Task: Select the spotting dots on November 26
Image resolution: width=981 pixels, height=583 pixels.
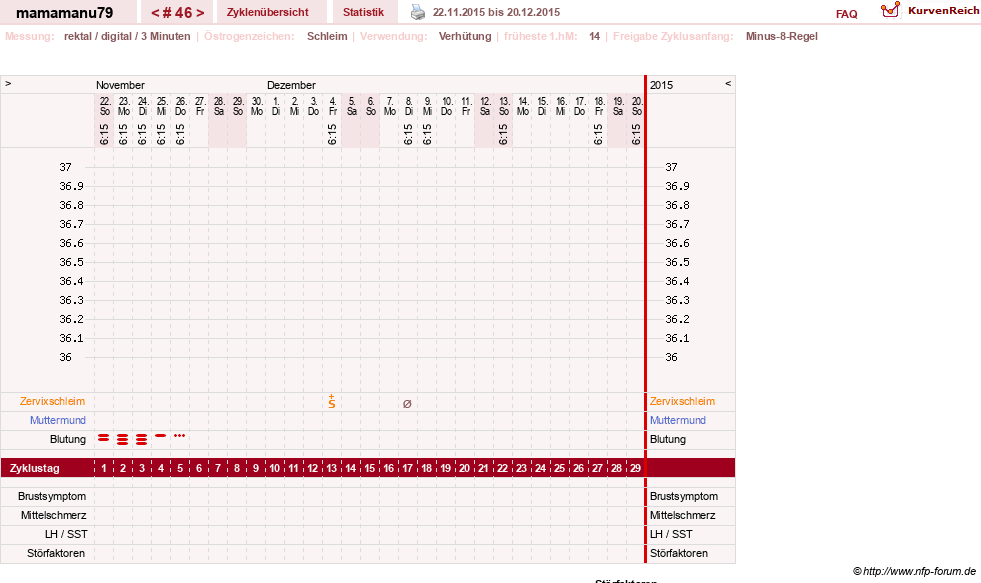Action: (x=180, y=435)
